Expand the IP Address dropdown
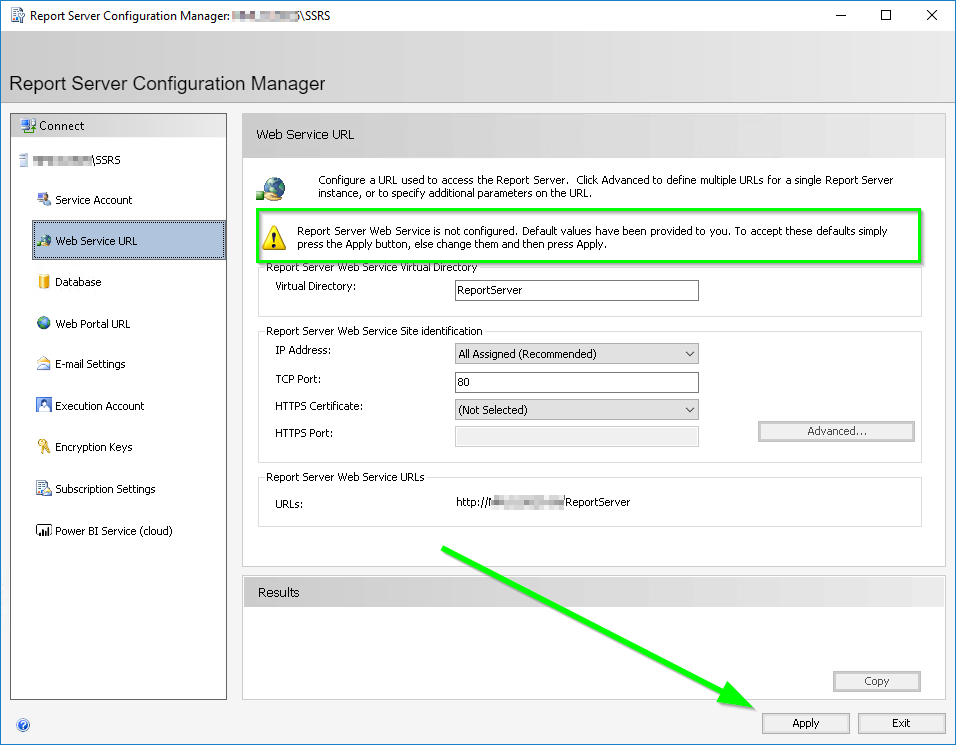Image resolution: width=956 pixels, height=745 pixels. click(577, 354)
